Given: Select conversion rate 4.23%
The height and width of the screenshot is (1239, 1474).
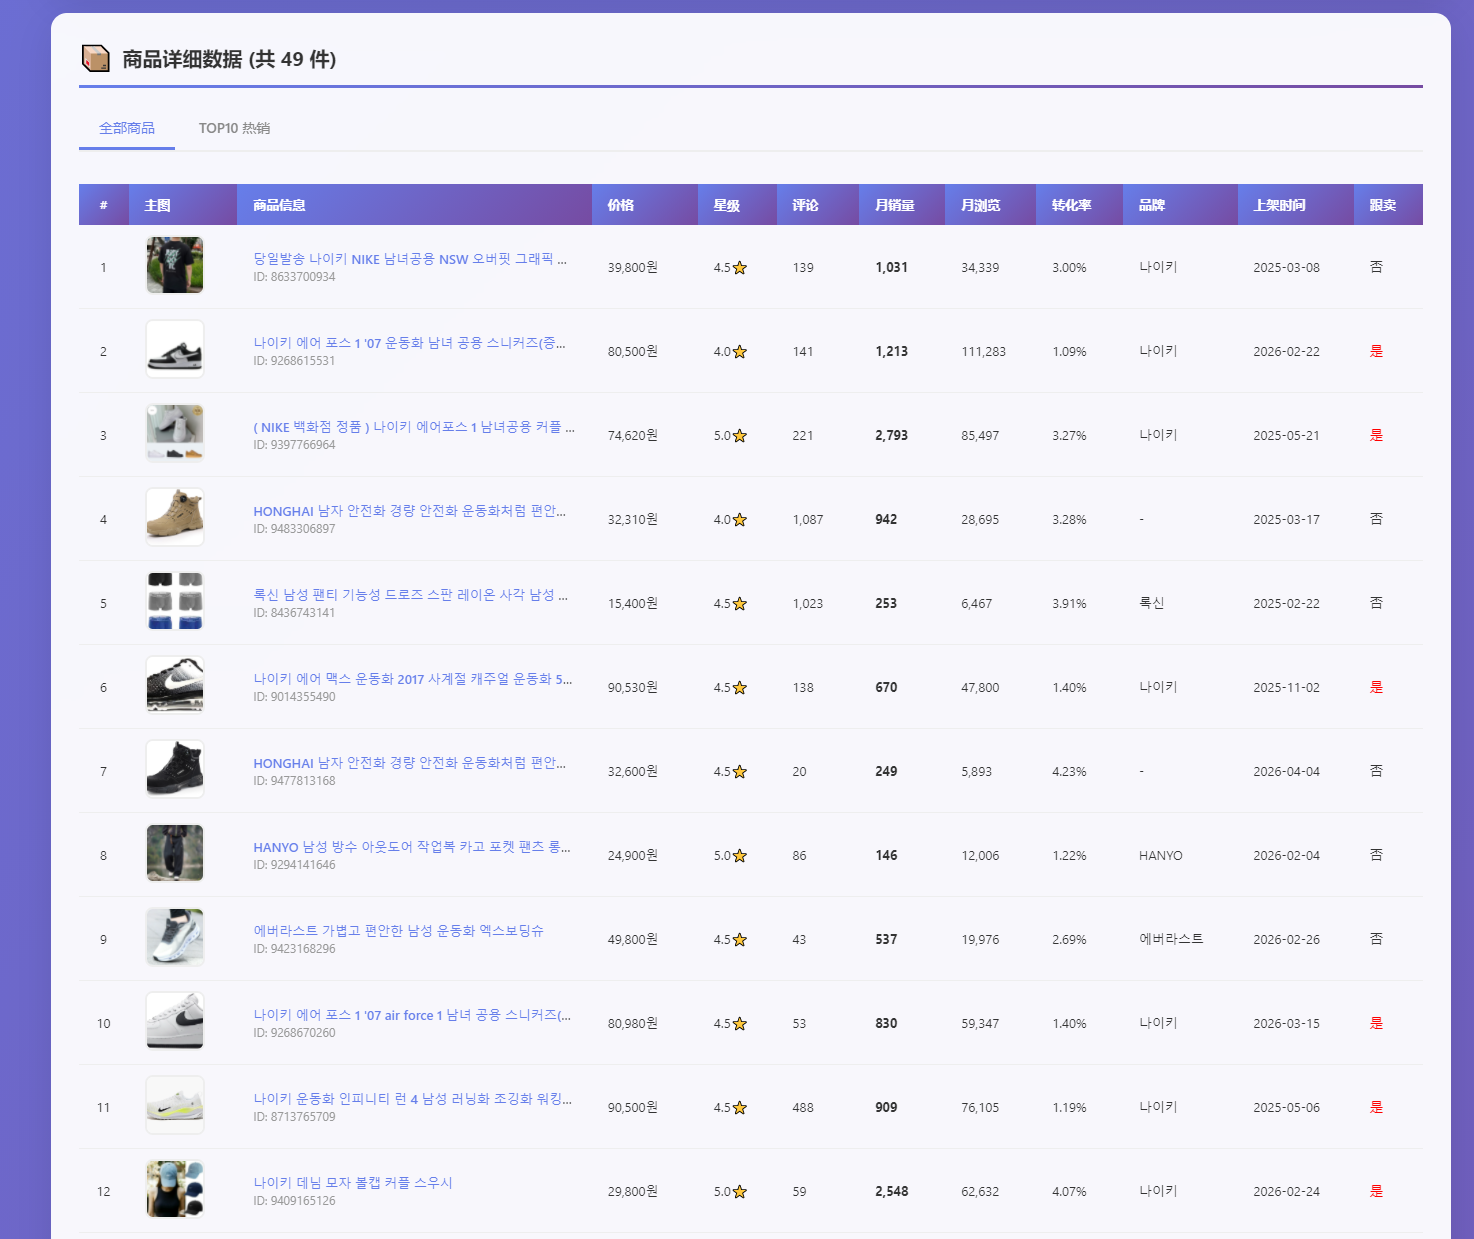Looking at the screenshot, I should pos(1069,772).
